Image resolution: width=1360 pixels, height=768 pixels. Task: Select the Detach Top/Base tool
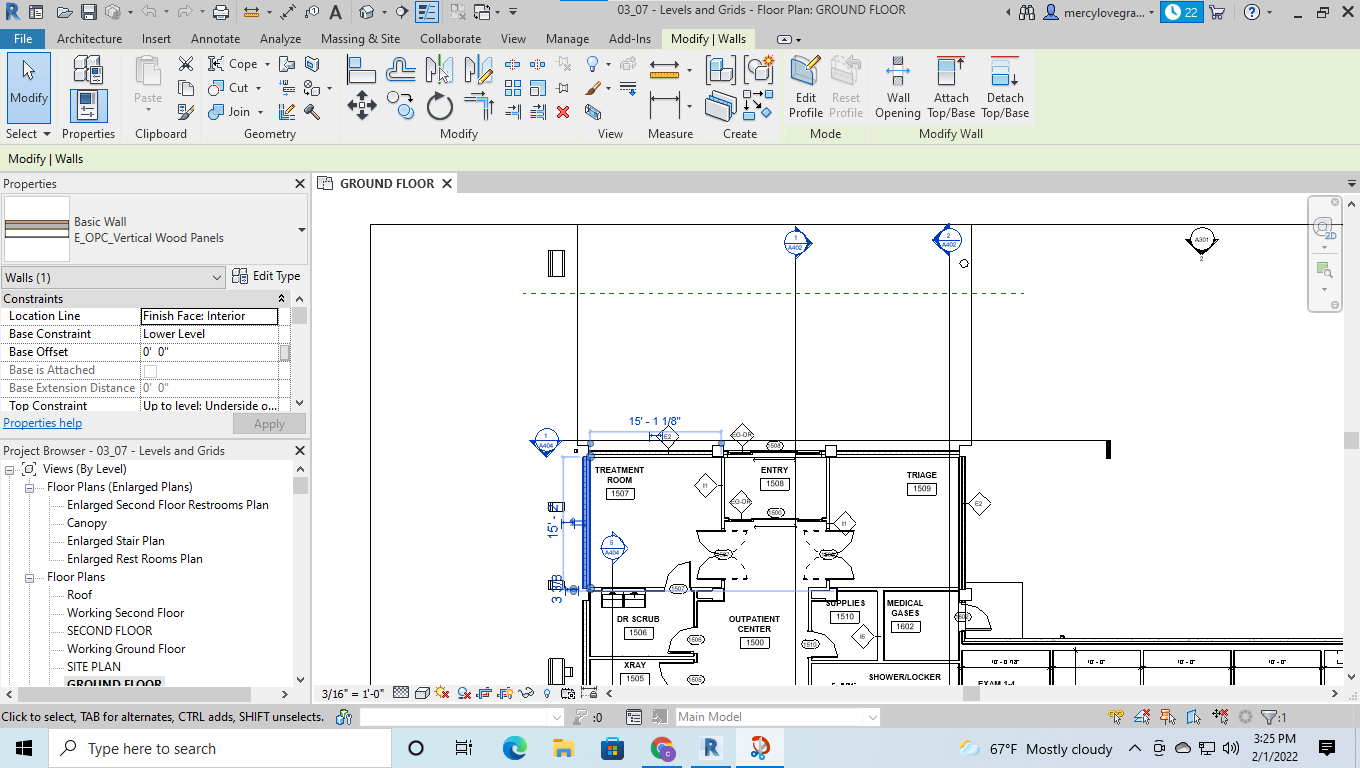(x=1004, y=88)
